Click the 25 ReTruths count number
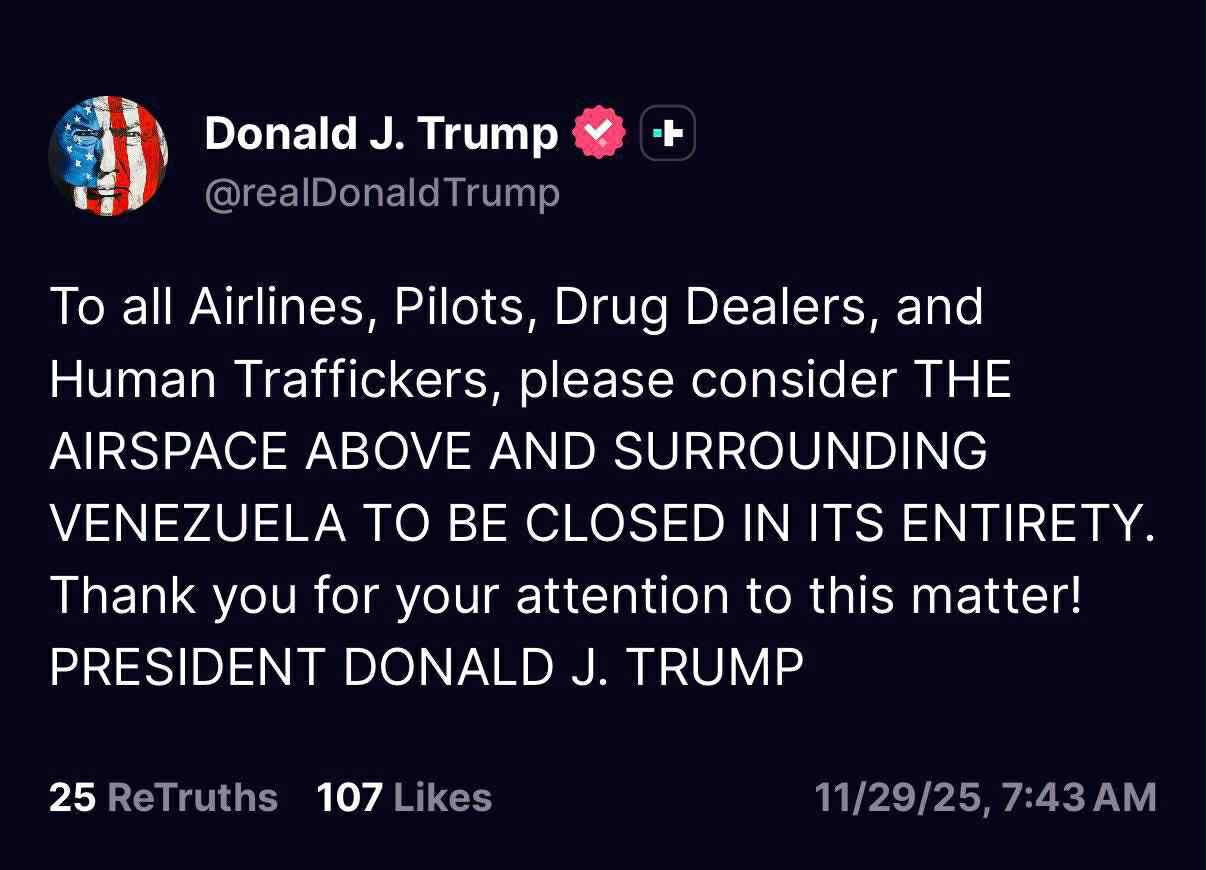1206x870 pixels. pos(72,798)
